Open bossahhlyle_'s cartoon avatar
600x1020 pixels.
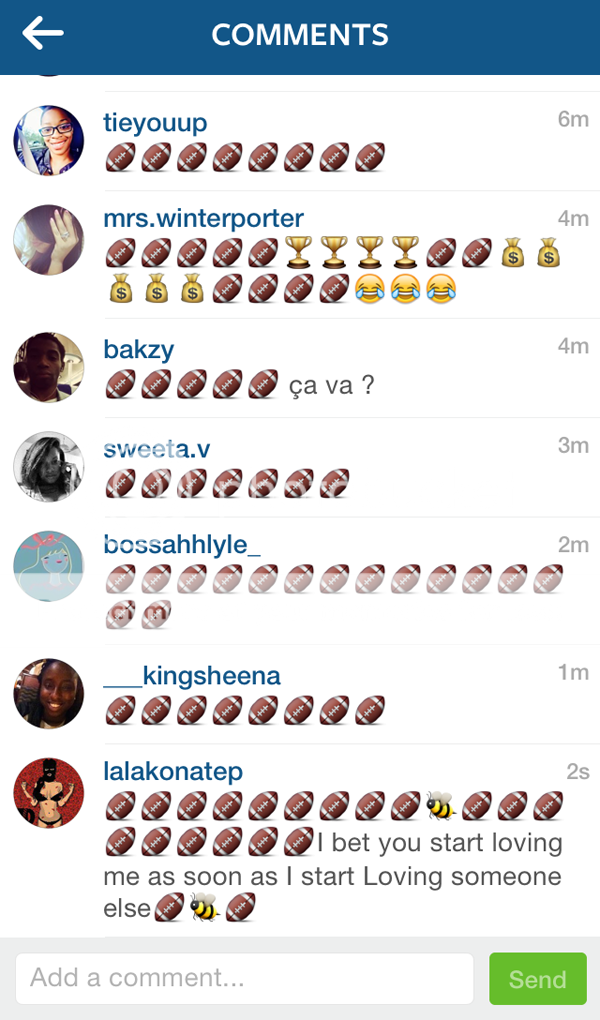49,566
